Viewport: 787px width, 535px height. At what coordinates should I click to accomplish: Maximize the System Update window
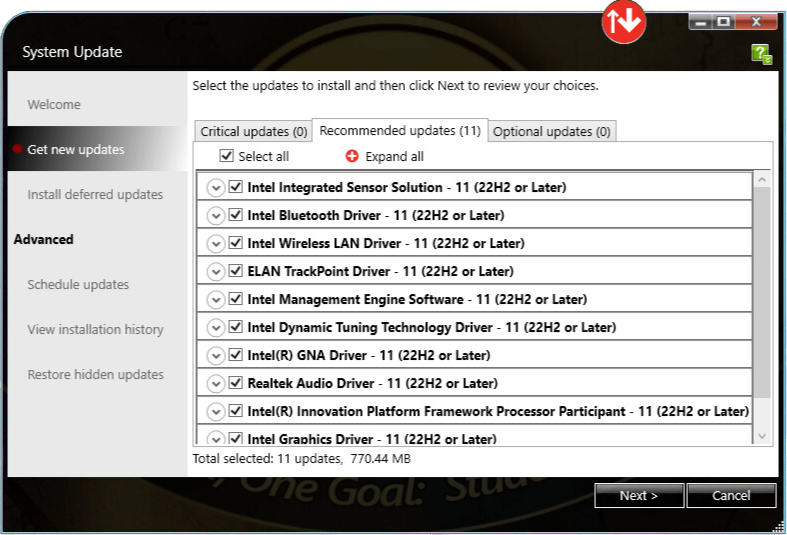coord(724,22)
